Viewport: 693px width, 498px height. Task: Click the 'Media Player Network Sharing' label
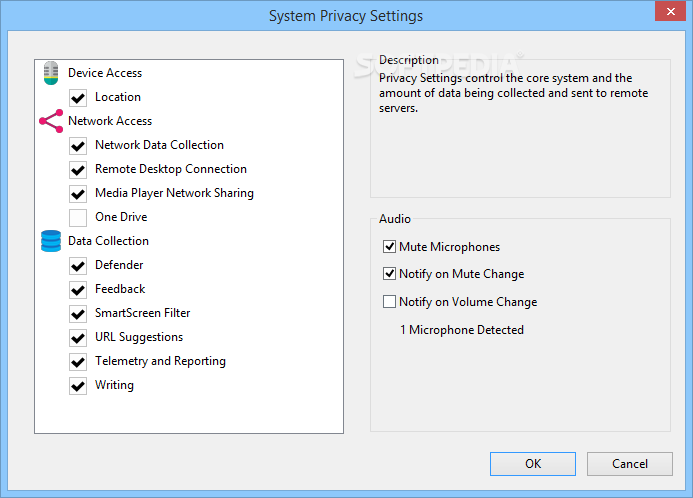(175, 193)
